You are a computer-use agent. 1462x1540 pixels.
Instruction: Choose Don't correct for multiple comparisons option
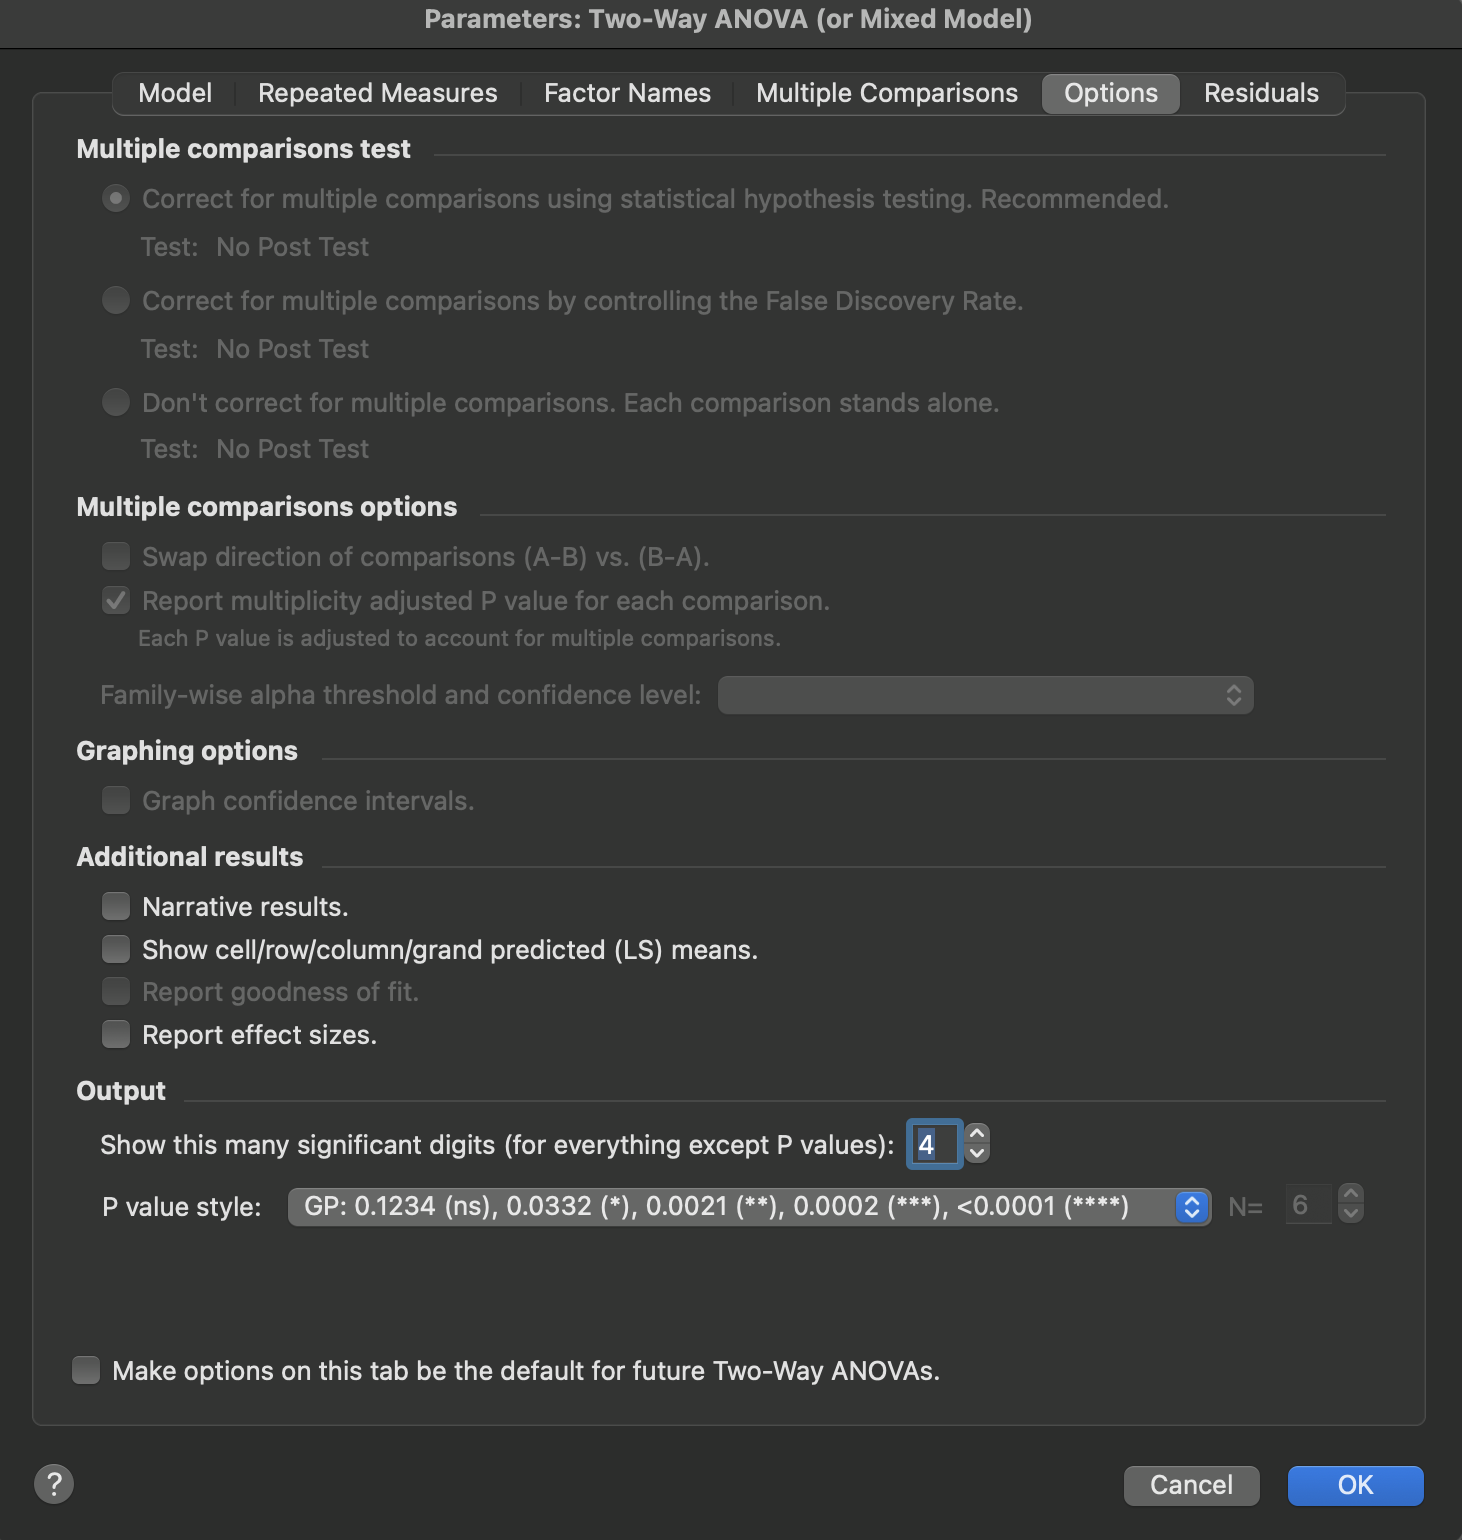[116, 402]
